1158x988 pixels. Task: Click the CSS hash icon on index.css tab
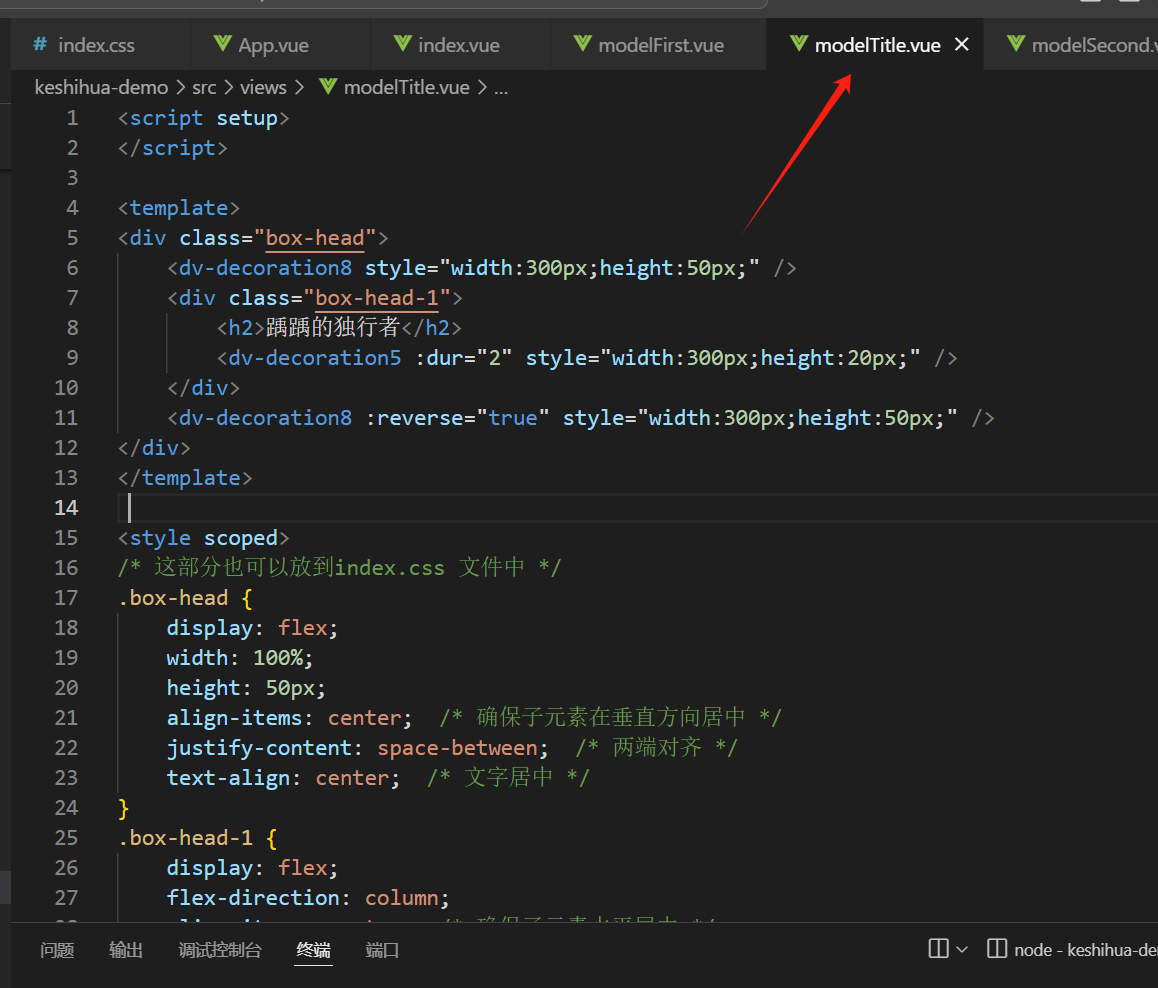(40, 44)
